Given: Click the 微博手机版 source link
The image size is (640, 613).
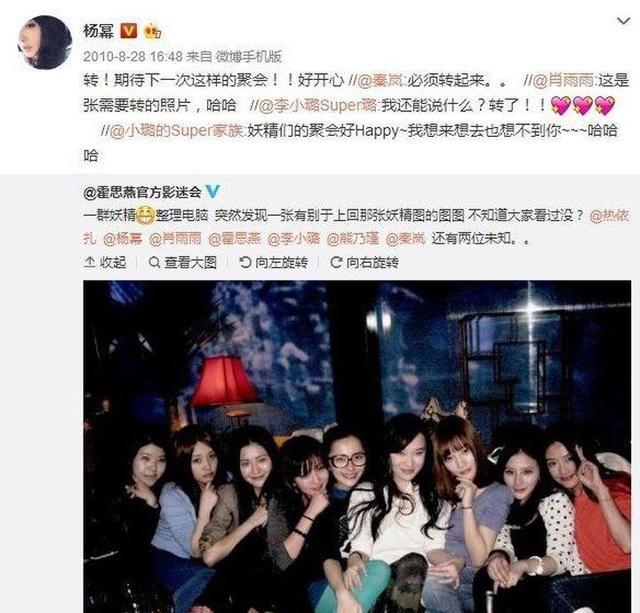Looking at the screenshot, I should tap(249, 56).
